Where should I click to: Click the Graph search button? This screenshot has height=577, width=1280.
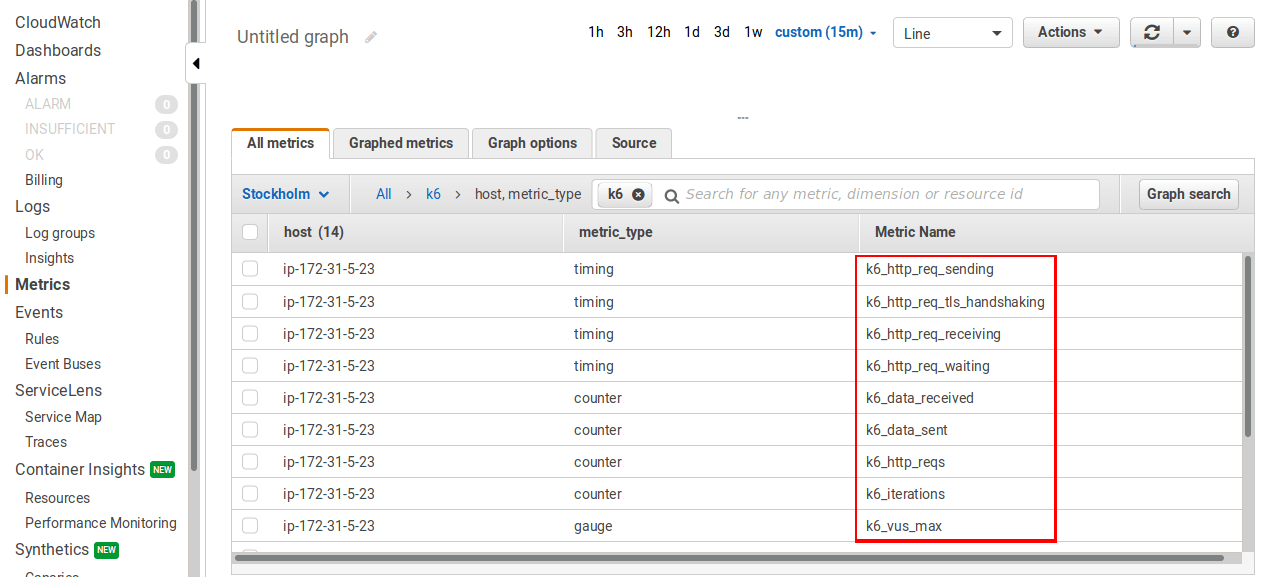[x=1188, y=194]
